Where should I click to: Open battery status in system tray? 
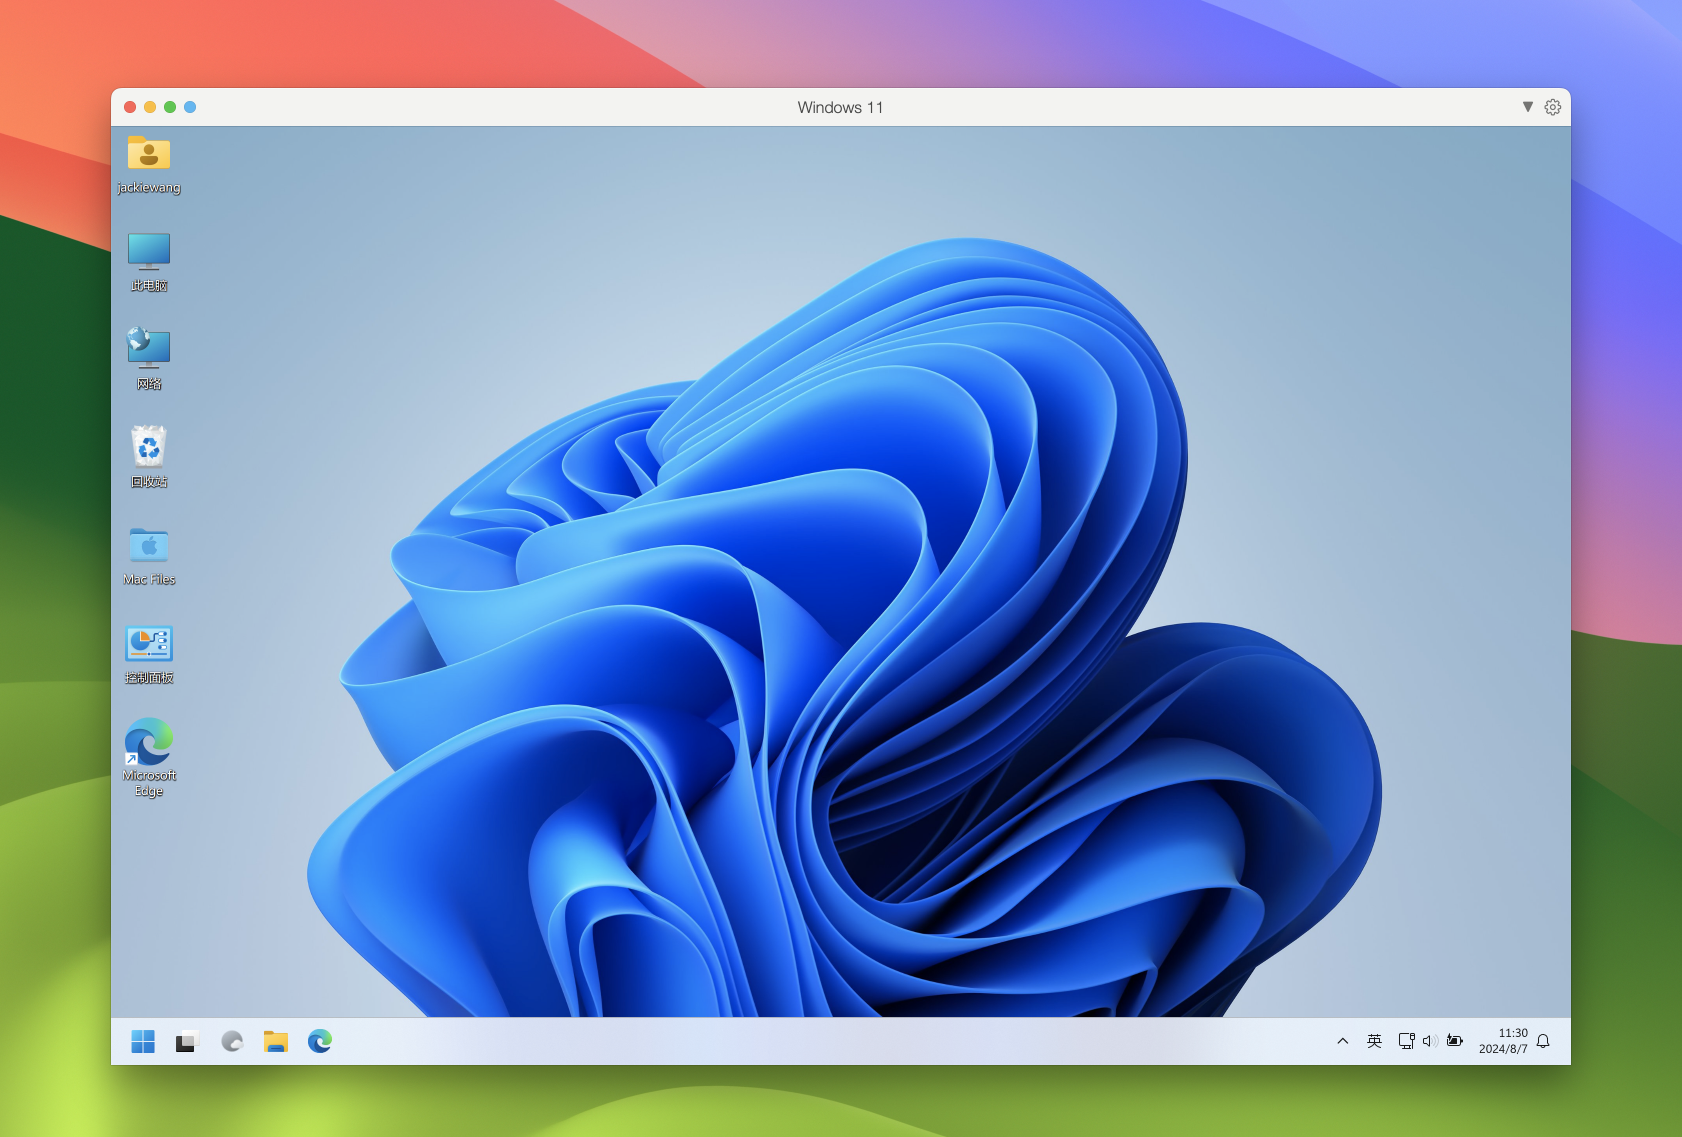1455,1041
